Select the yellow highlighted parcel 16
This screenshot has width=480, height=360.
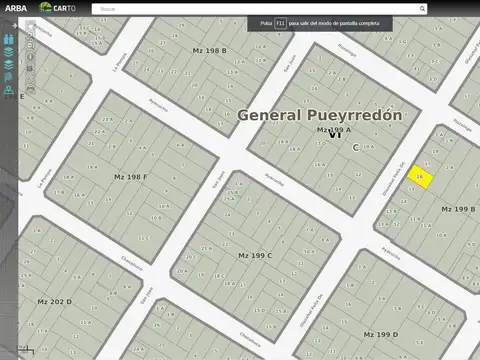pos(420,177)
